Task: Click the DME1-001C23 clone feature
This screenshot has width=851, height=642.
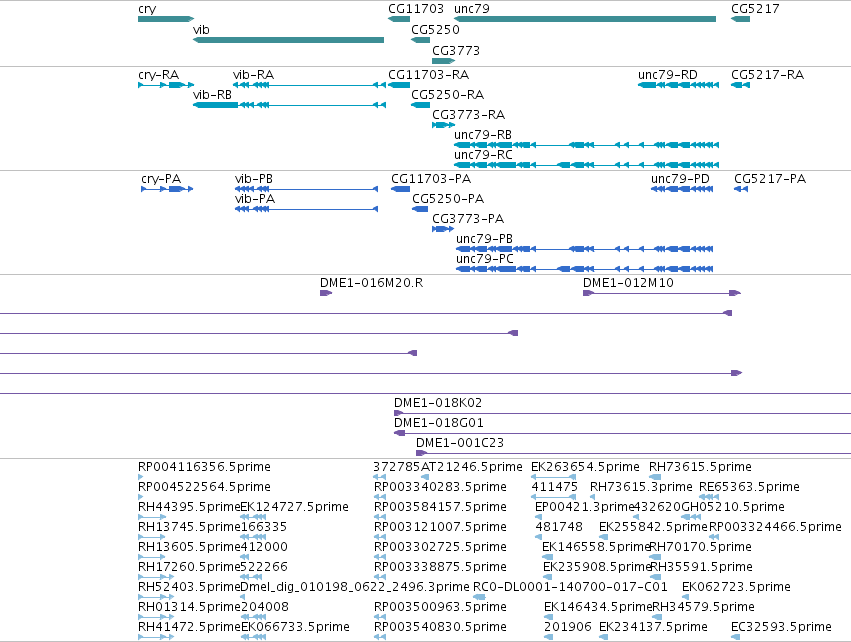Action: (633, 453)
